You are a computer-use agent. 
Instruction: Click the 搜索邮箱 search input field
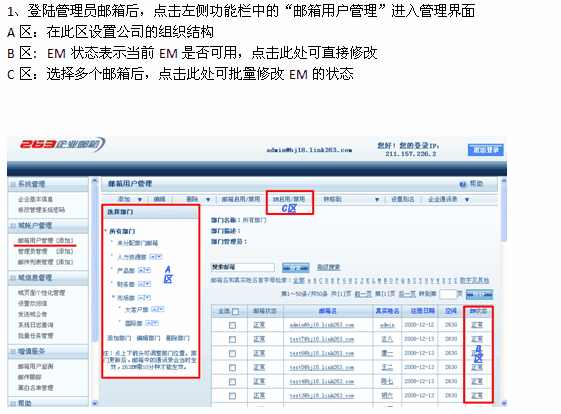pos(243,267)
